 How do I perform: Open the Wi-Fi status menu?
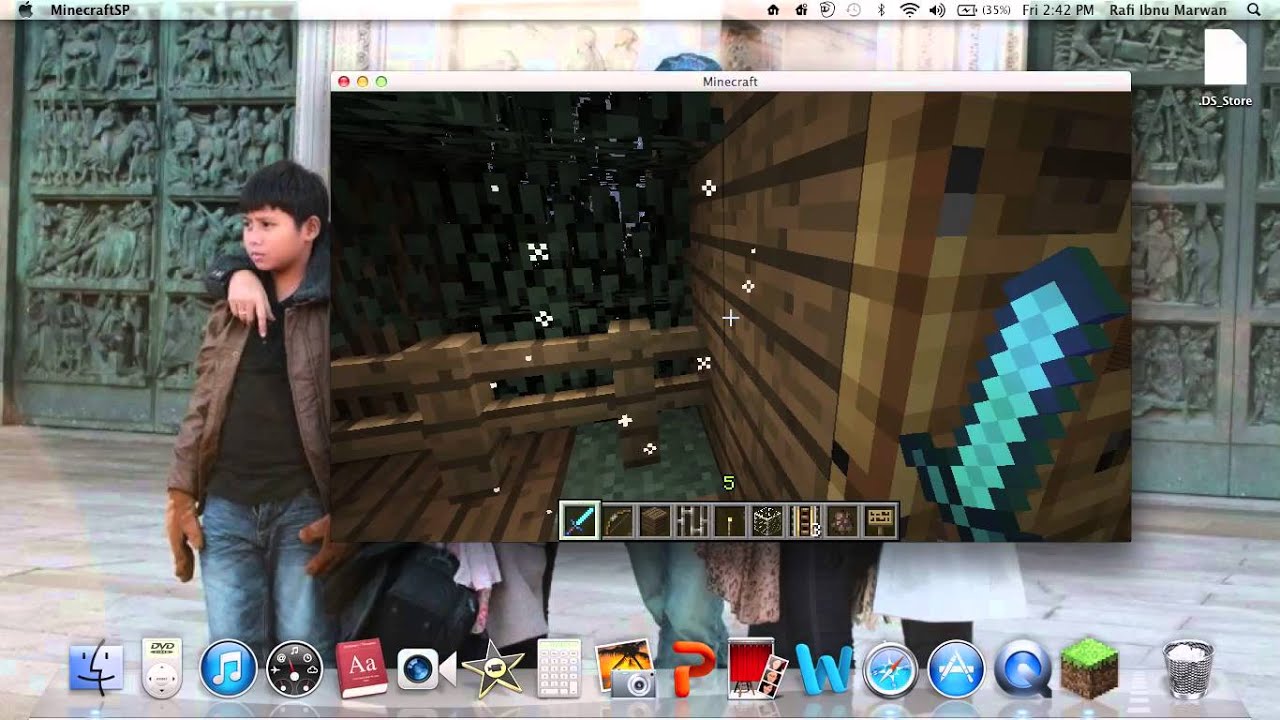pyautogui.click(x=909, y=10)
